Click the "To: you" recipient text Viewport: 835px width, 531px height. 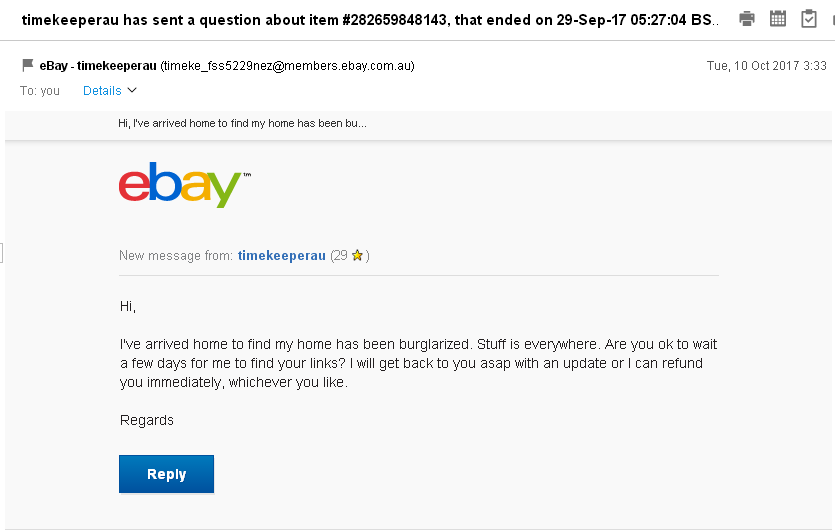coord(40,91)
